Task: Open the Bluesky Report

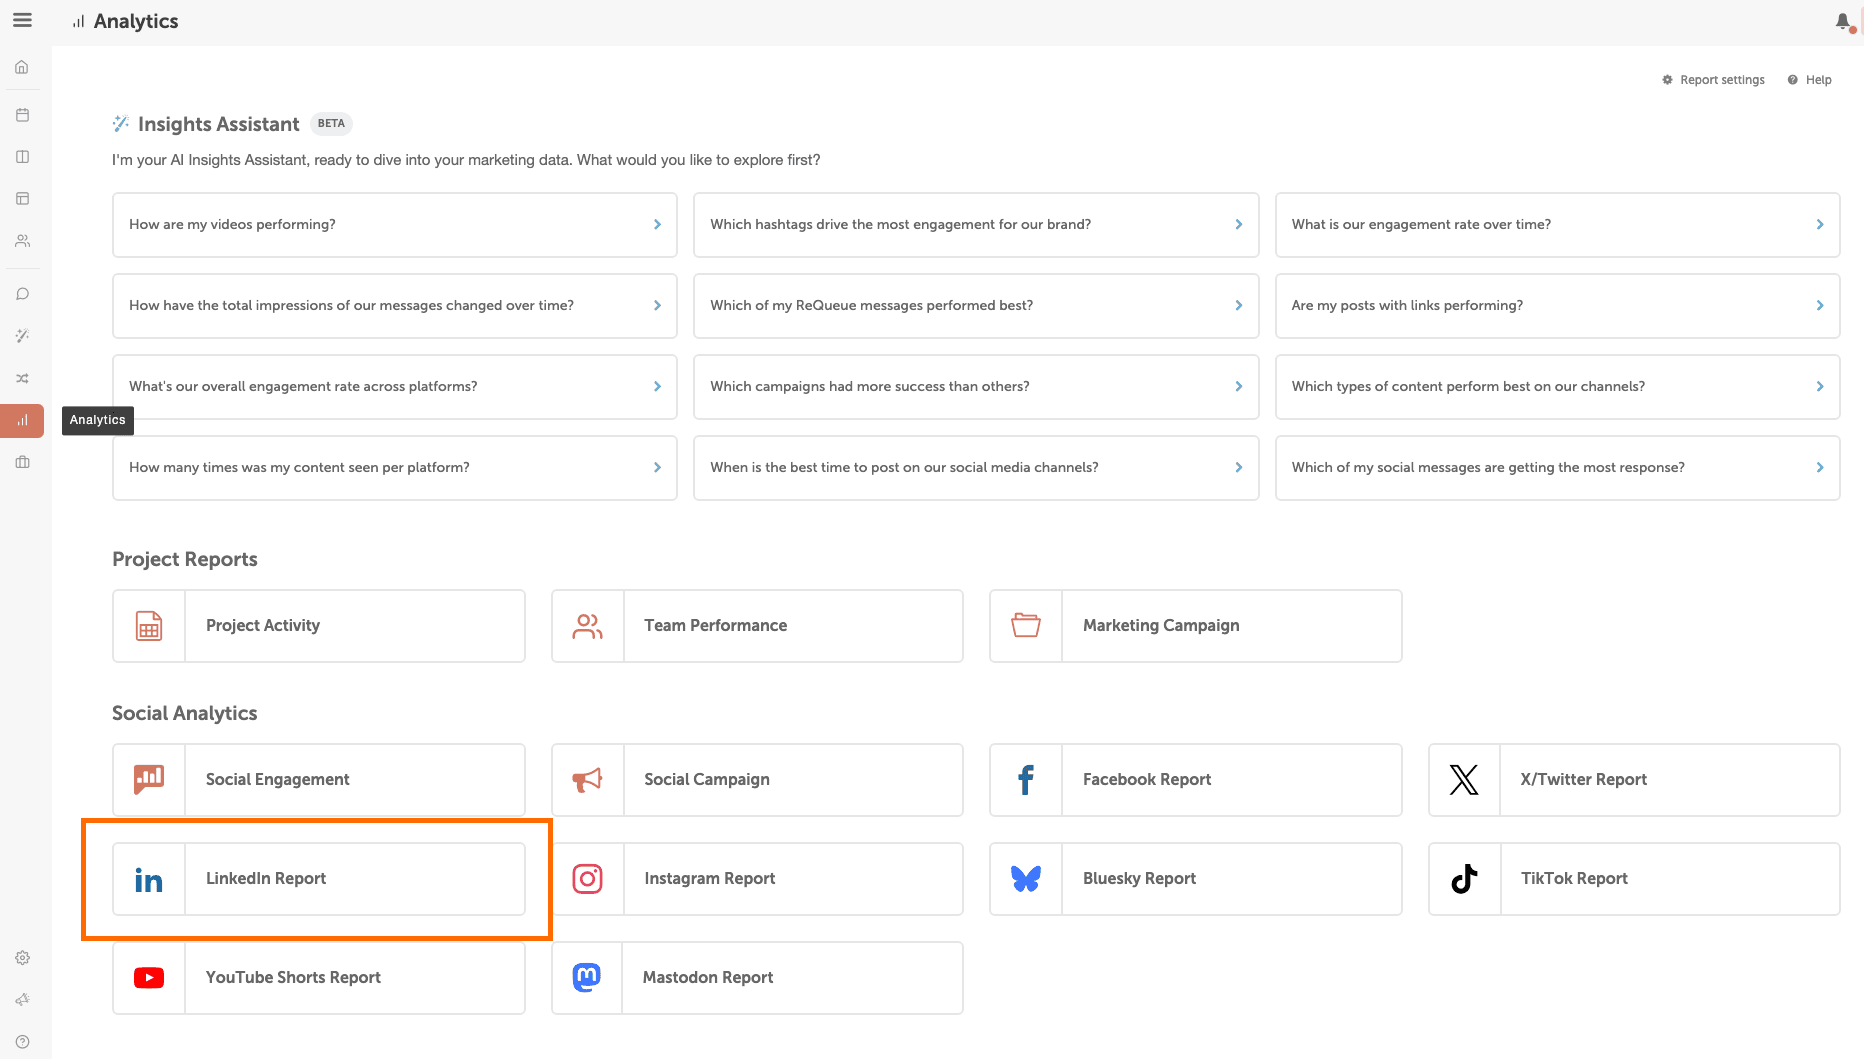Action: 1196,879
